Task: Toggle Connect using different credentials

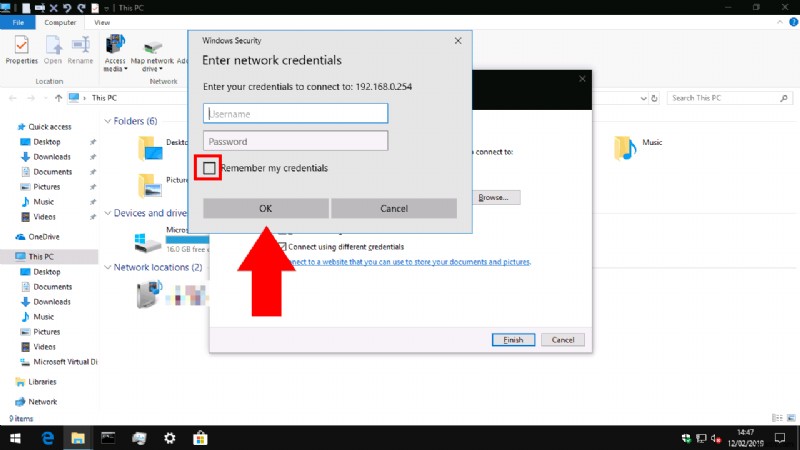Action: point(282,246)
